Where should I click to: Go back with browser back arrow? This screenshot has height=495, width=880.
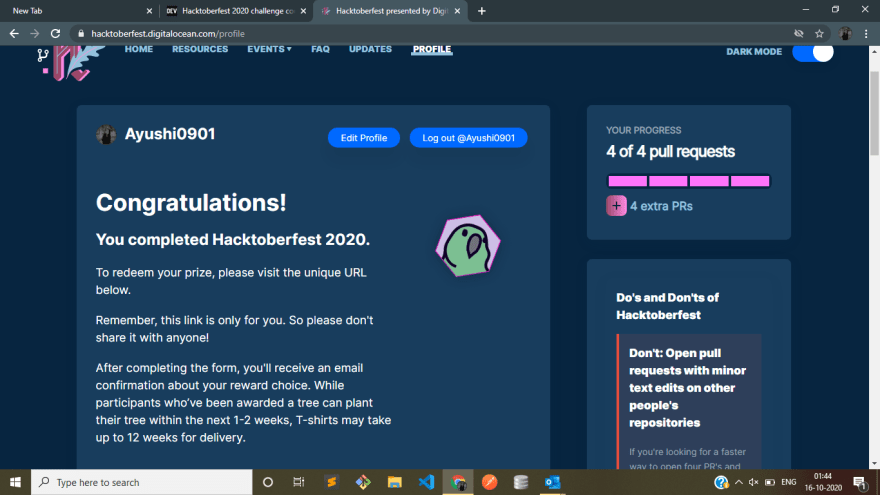point(14,34)
